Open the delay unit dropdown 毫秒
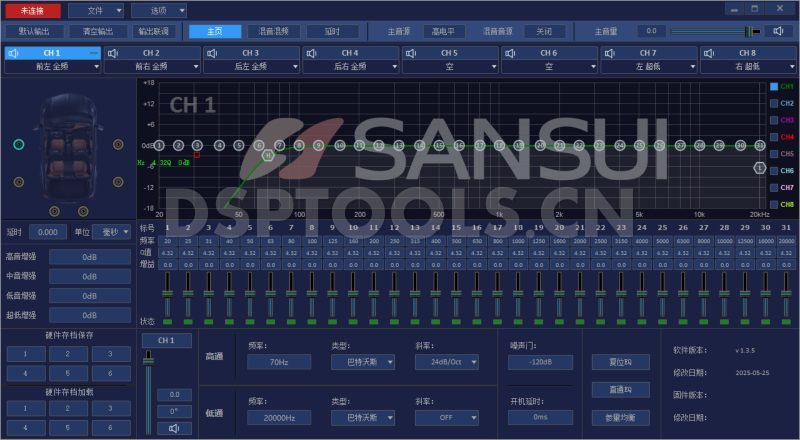Viewport: 800px width, 440px height. (112, 232)
